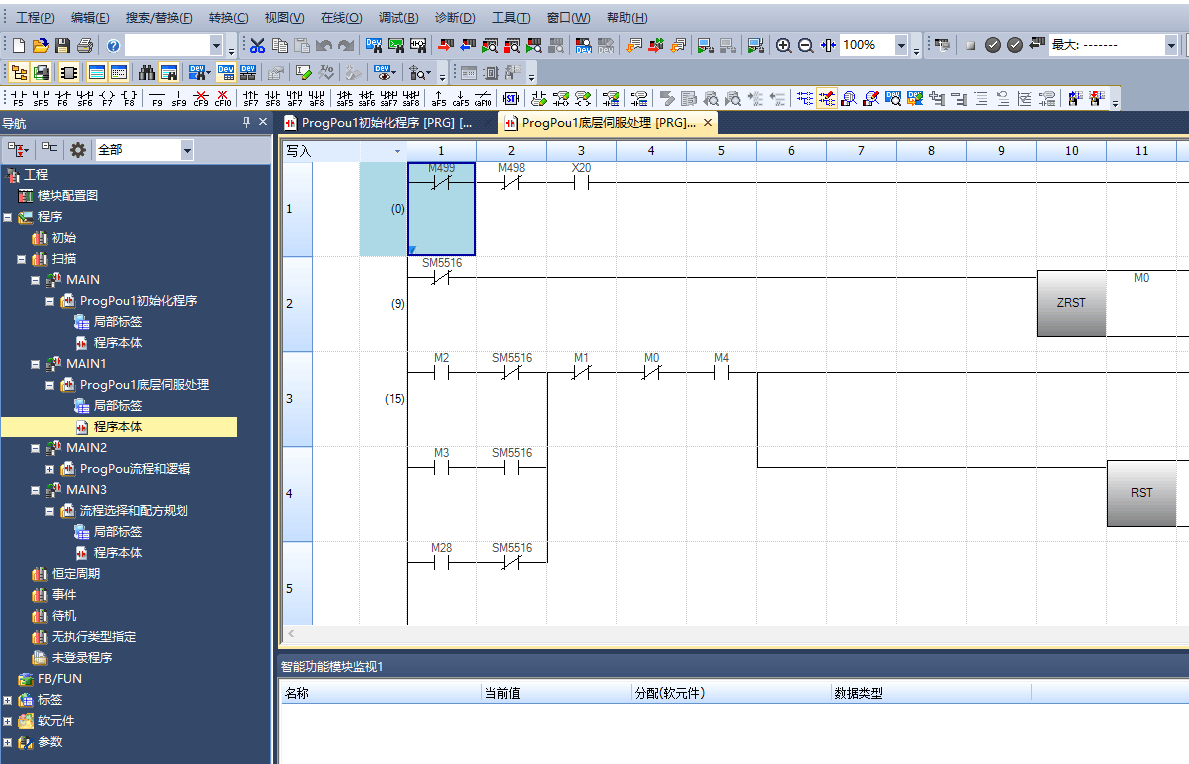Expand the 参数 tree node
The height and width of the screenshot is (764, 1189).
(8, 742)
